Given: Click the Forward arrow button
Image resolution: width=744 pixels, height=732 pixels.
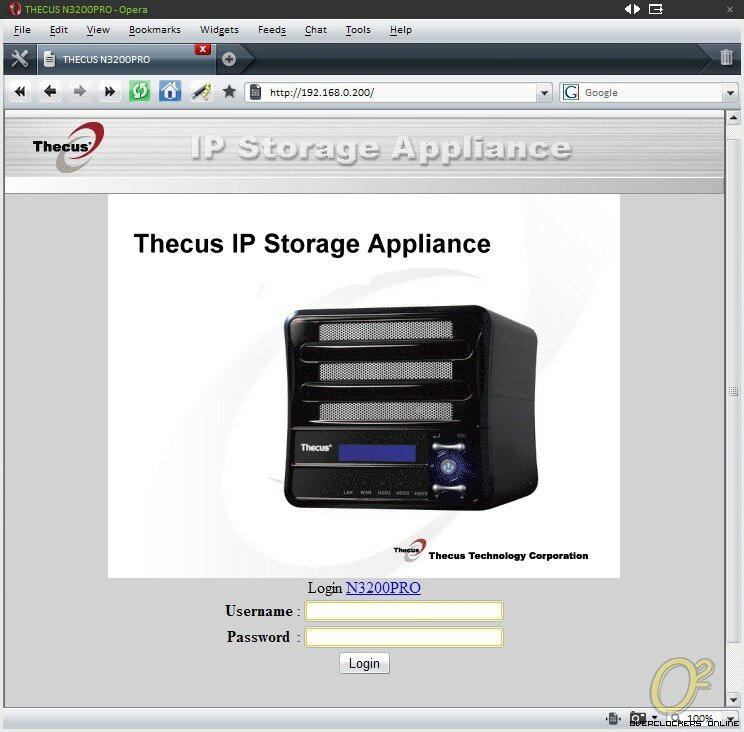Looking at the screenshot, I should (80, 92).
